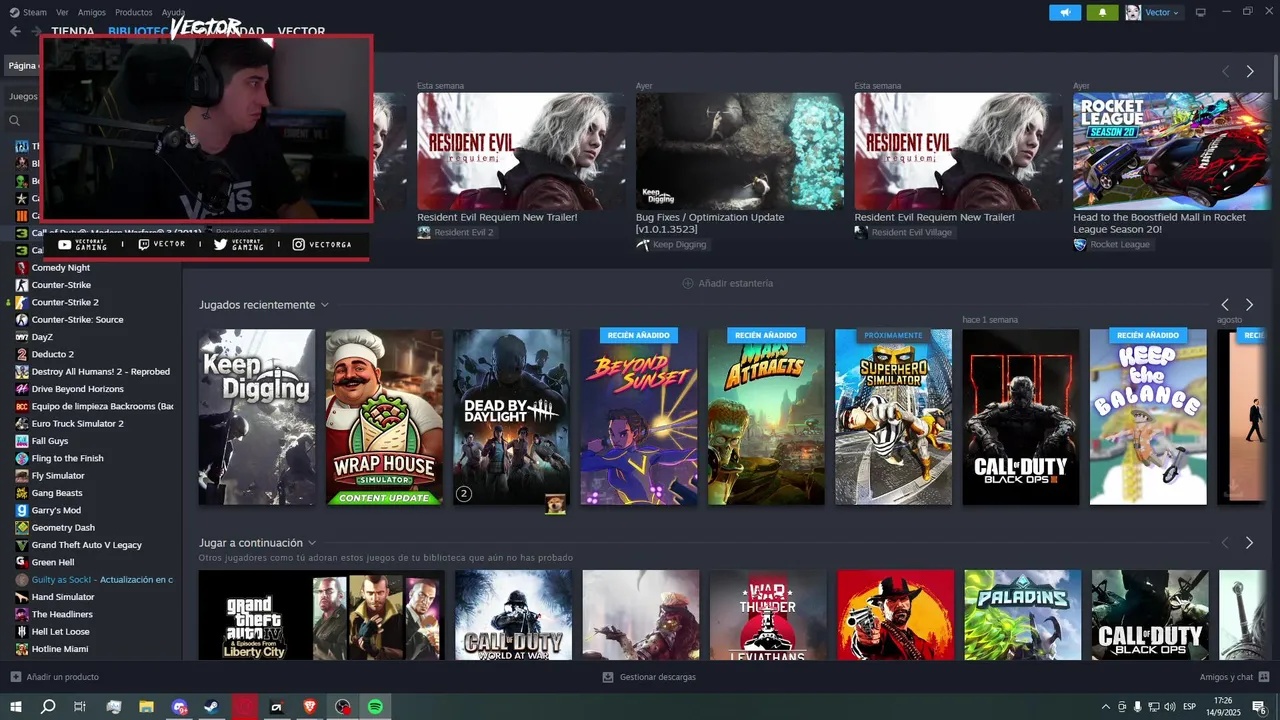Switch to Big Picture mode icon
This screenshot has height=720, width=1280.
click(1201, 12)
